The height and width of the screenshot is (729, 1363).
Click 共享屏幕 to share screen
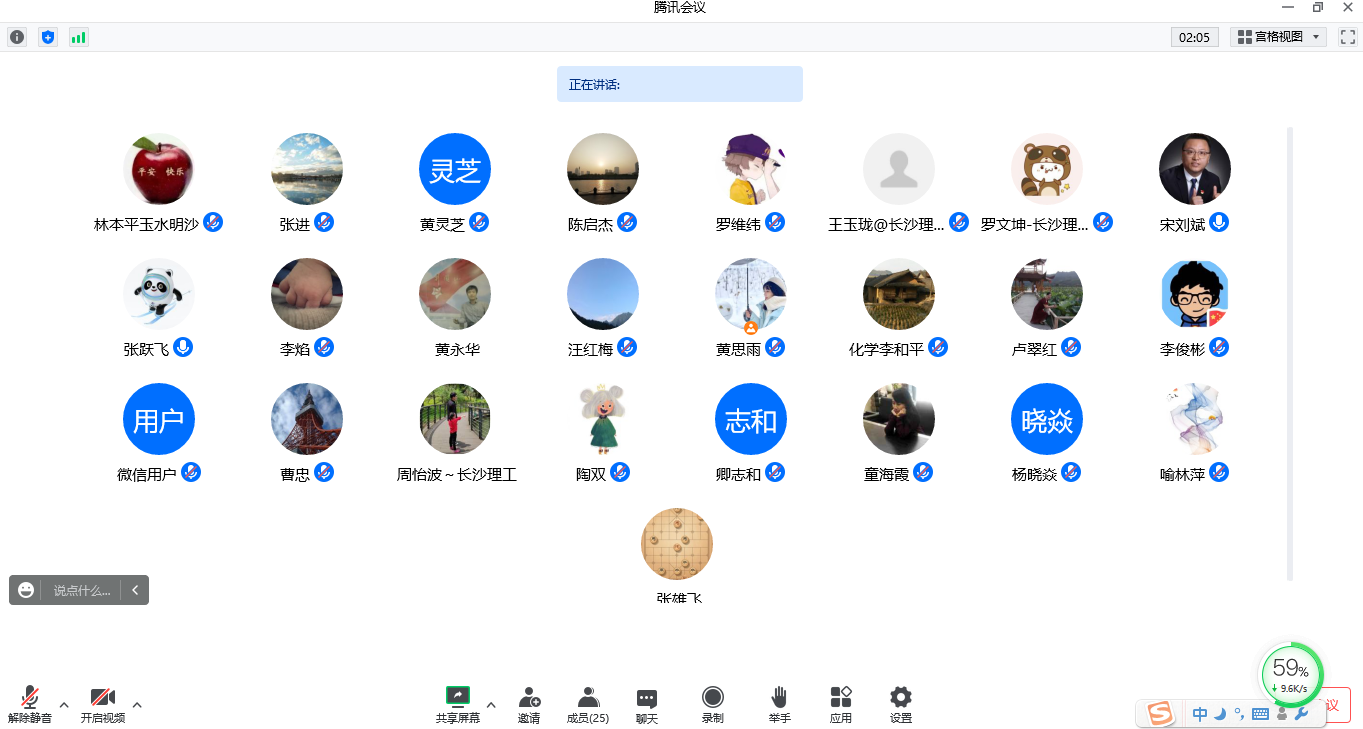click(457, 704)
